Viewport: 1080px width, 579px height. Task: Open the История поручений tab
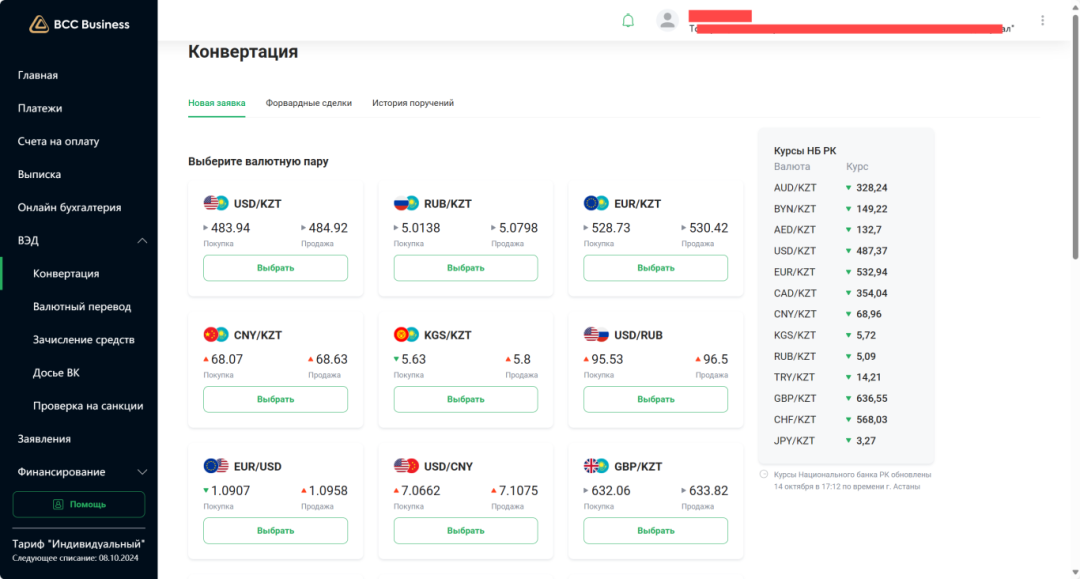(x=413, y=103)
